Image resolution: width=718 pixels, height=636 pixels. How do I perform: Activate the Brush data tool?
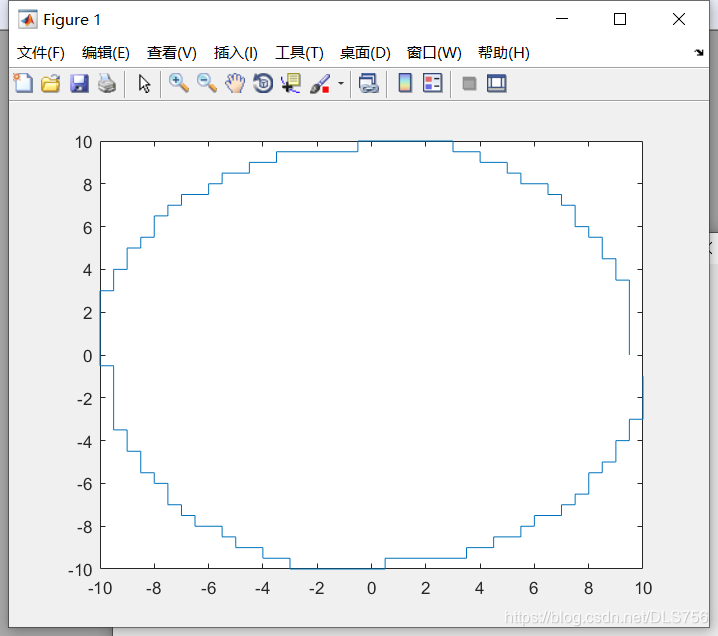320,84
